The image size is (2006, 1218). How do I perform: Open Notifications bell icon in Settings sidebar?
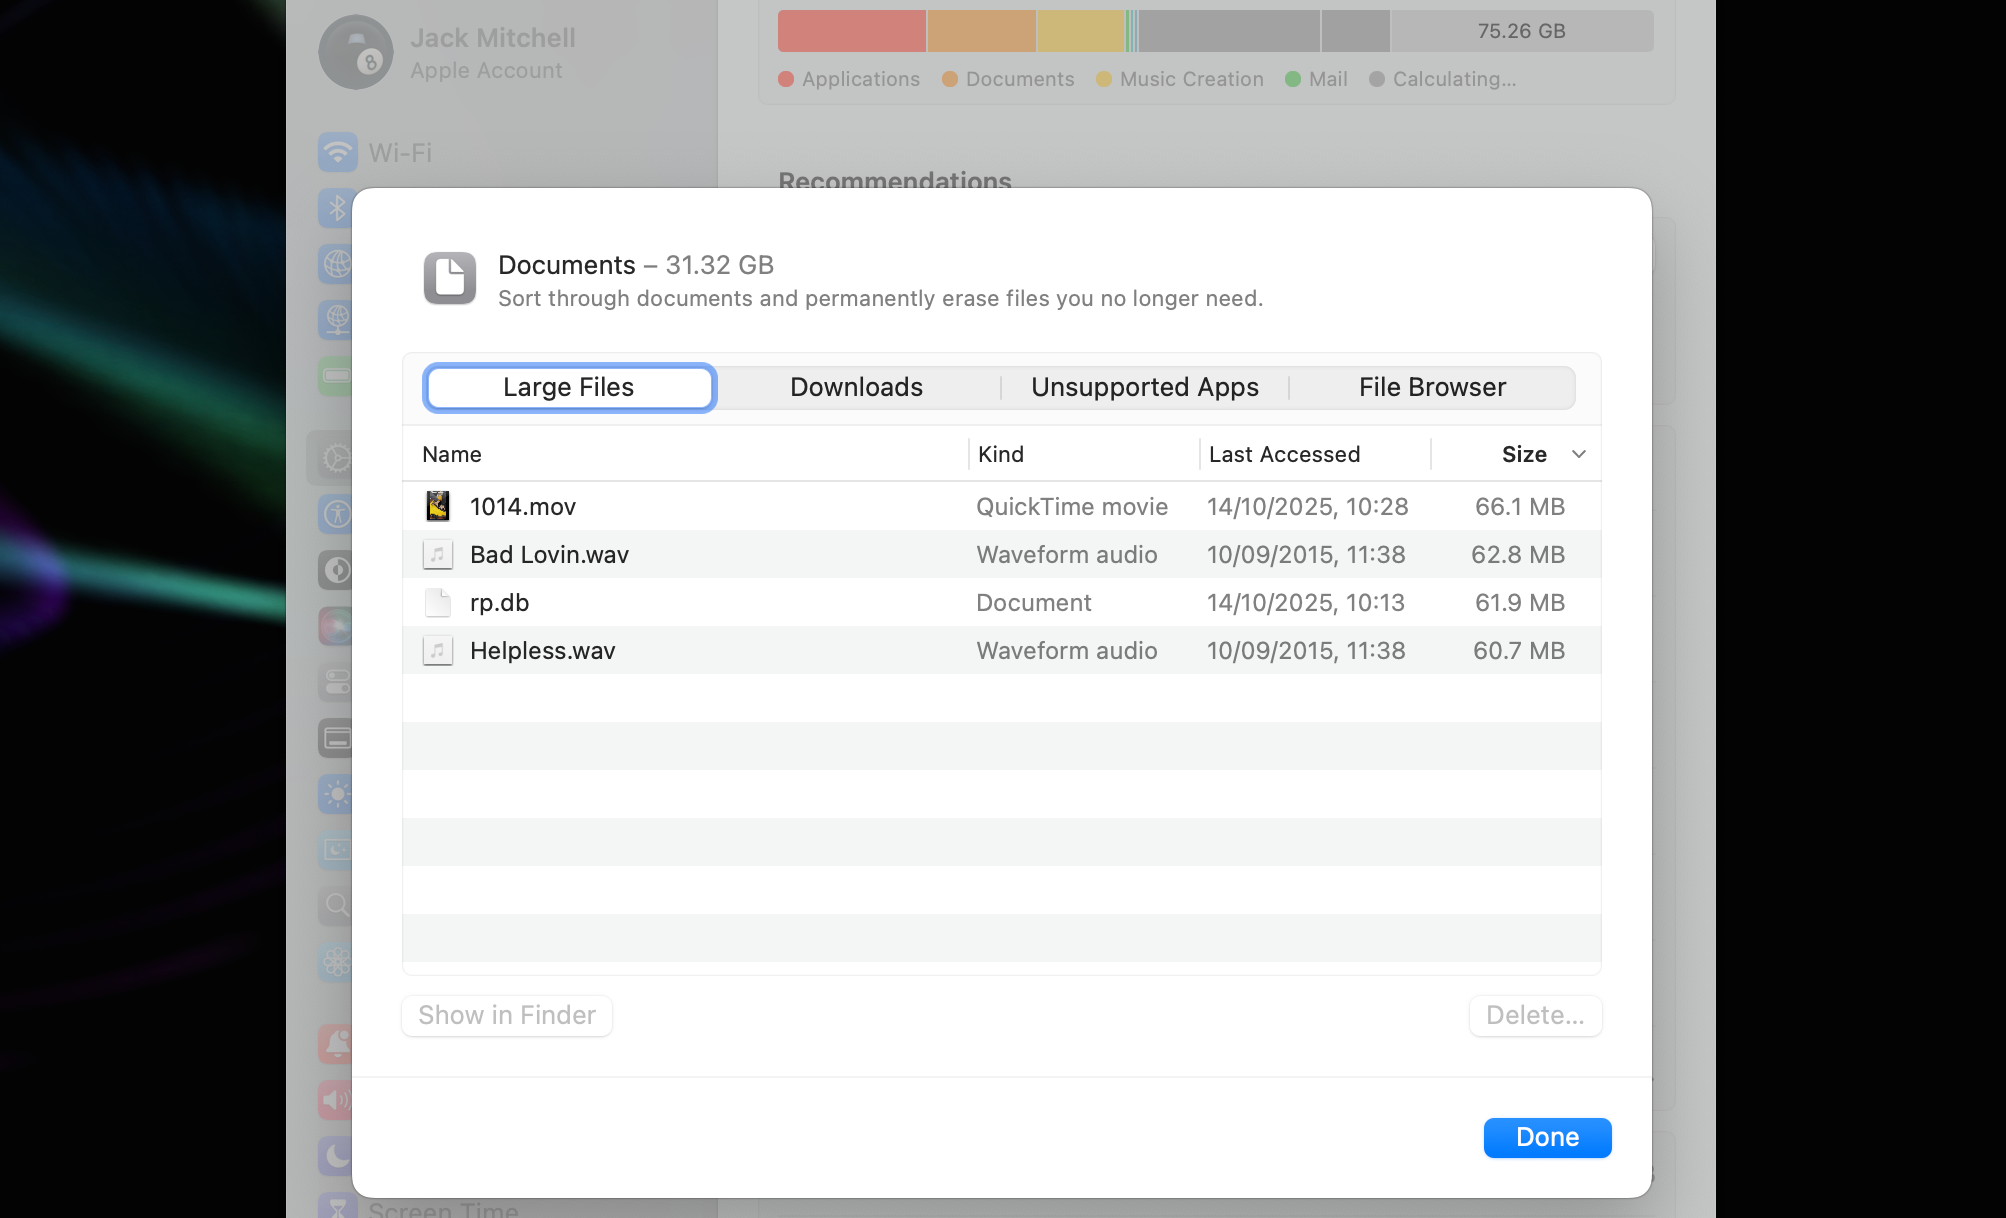pos(336,1044)
